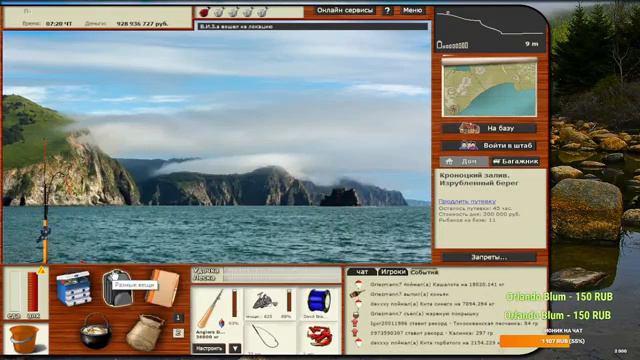Follow the Продлить путевку link

pos(467,202)
